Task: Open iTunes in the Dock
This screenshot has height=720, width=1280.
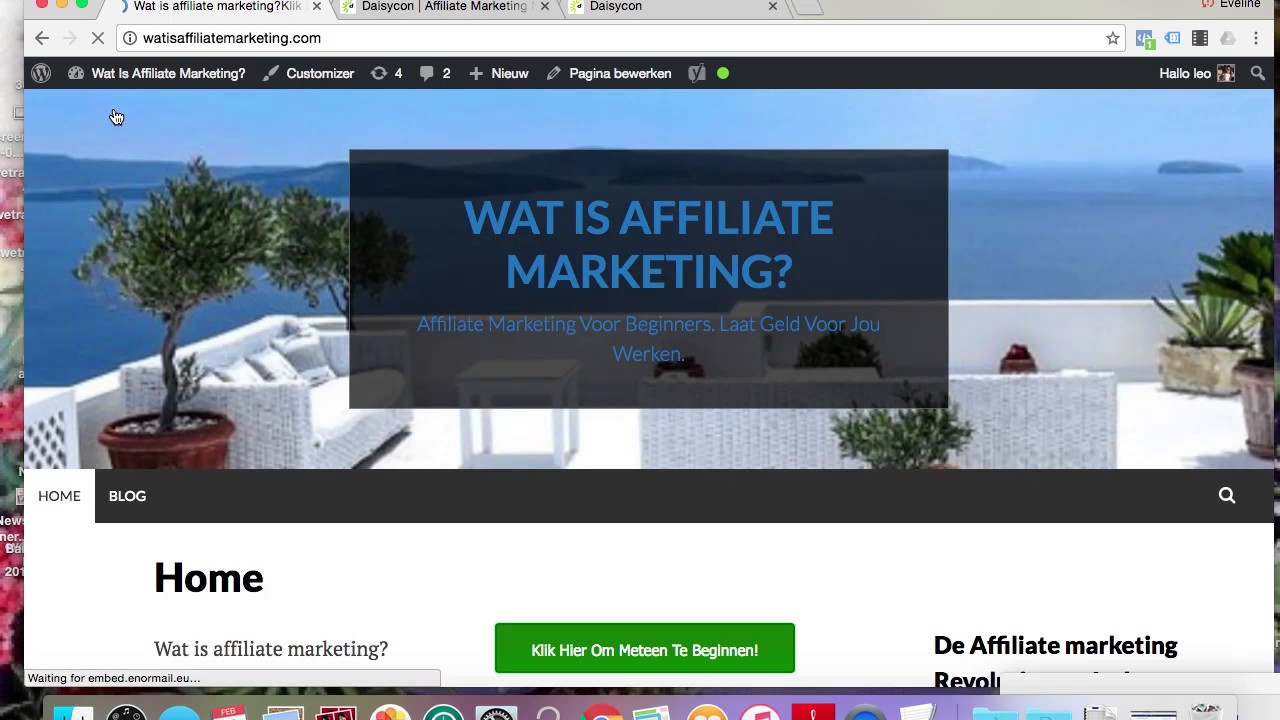Action: coord(760,714)
